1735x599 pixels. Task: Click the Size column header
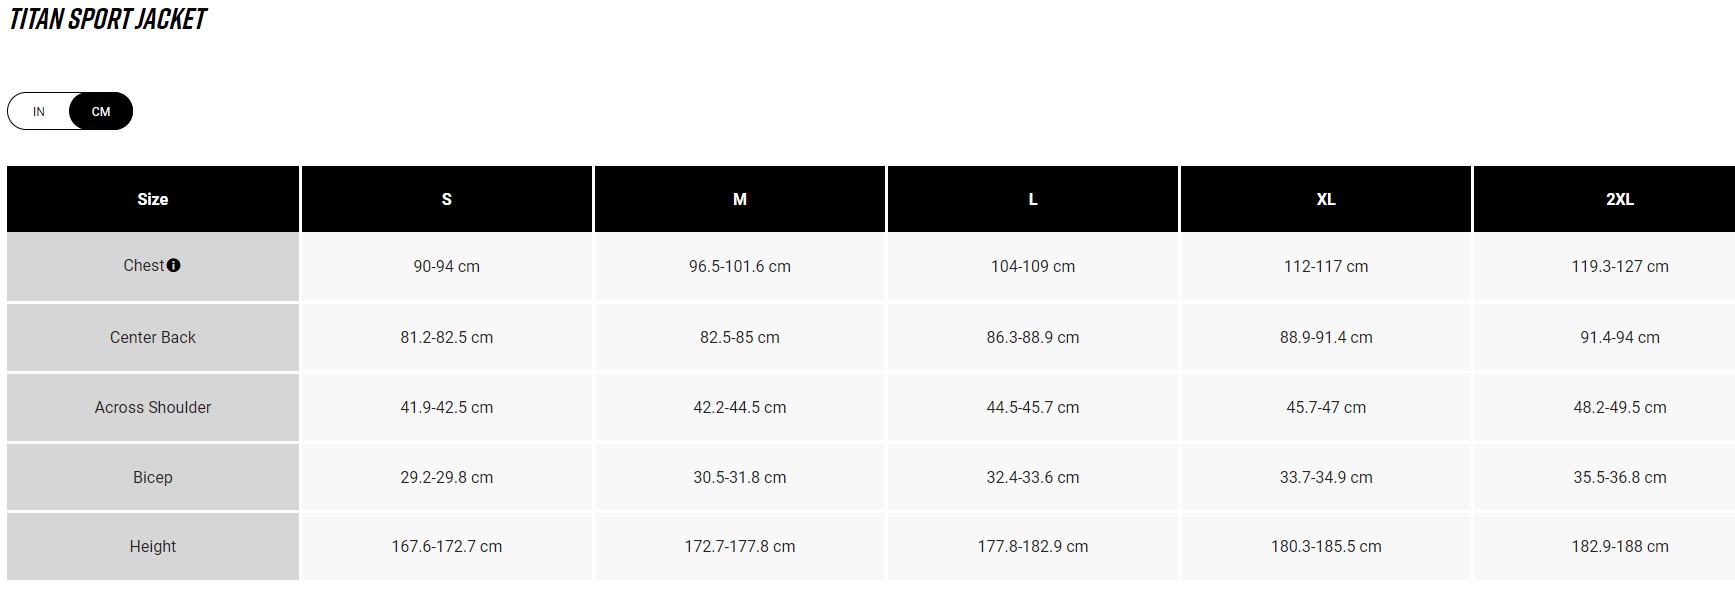pyautogui.click(x=153, y=199)
